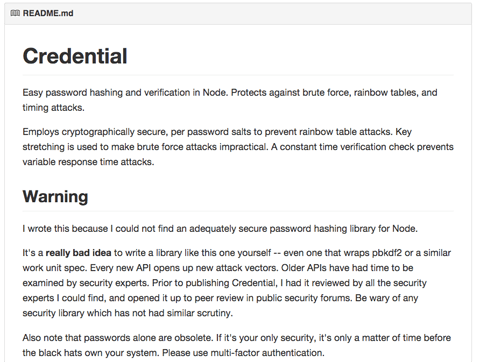The image size is (480, 362).
Task: Click the text "security library which has not"
Action: (84, 313)
